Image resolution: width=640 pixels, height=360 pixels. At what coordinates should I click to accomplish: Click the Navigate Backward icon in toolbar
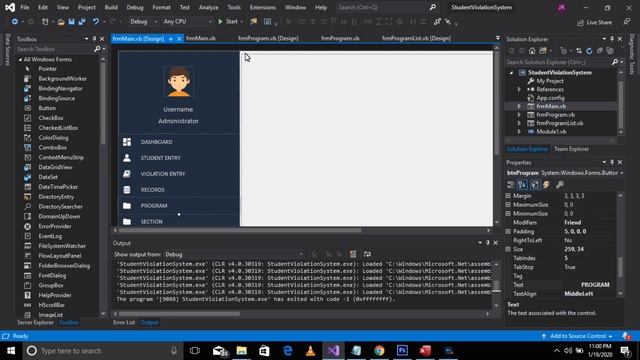tap(15, 22)
